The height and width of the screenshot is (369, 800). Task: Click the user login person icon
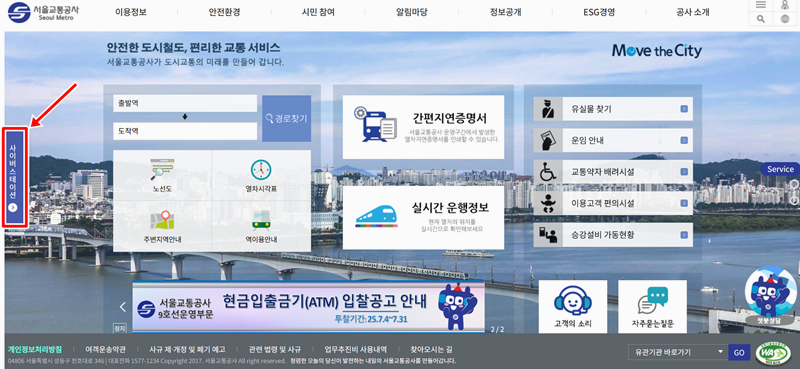click(785, 5)
